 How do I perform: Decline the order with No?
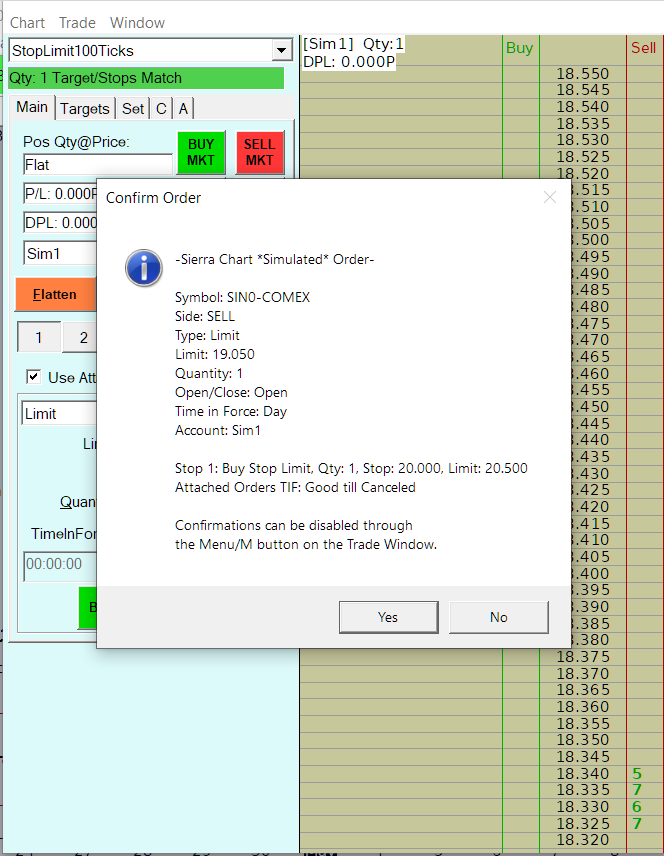(x=499, y=617)
